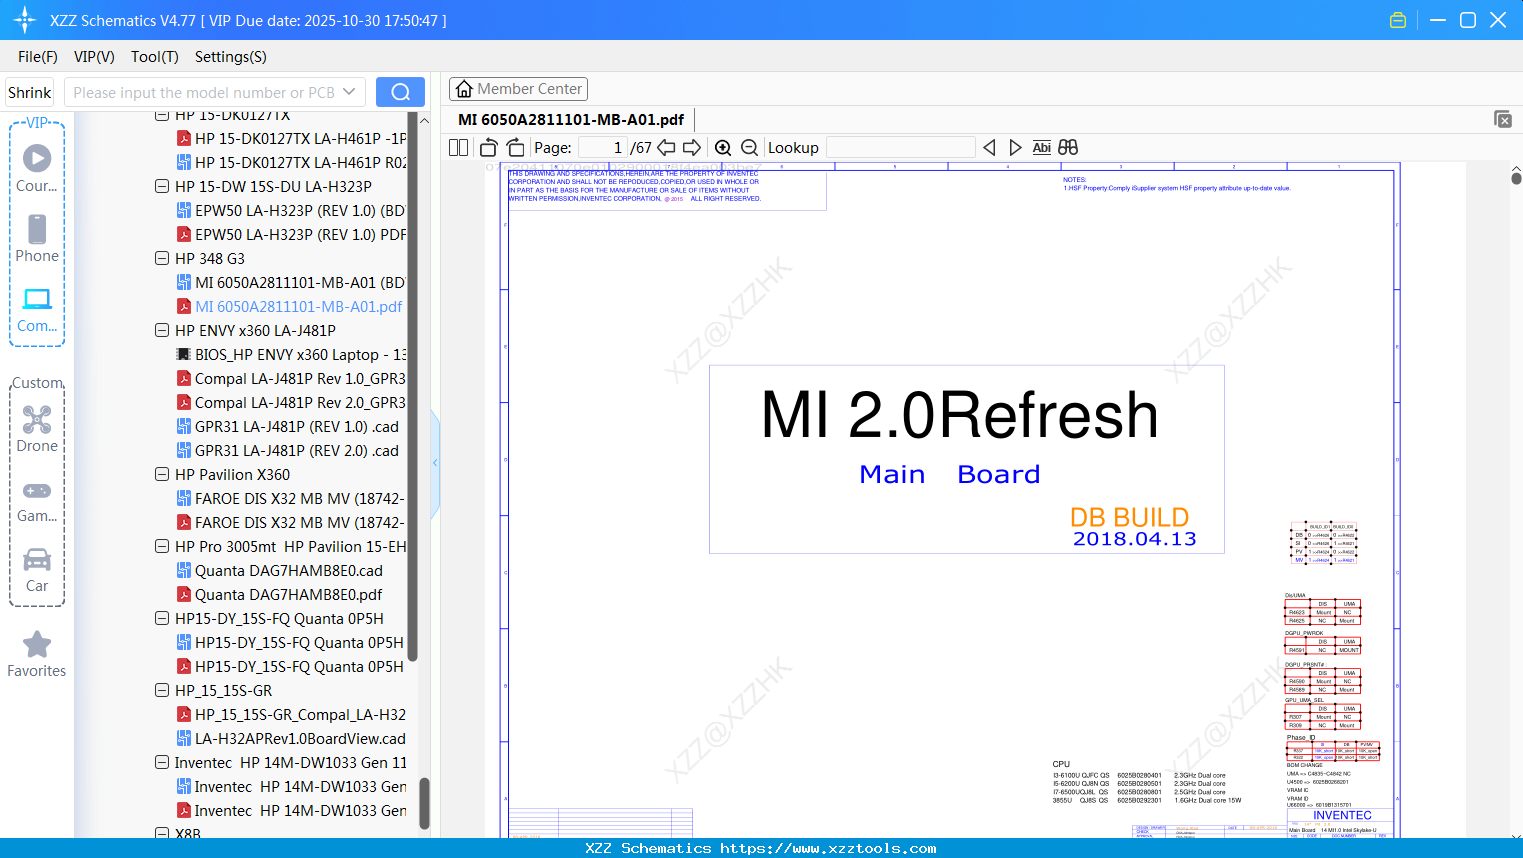Go to previous page arrow
The image size is (1523, 858).
[x=666, y=147]
